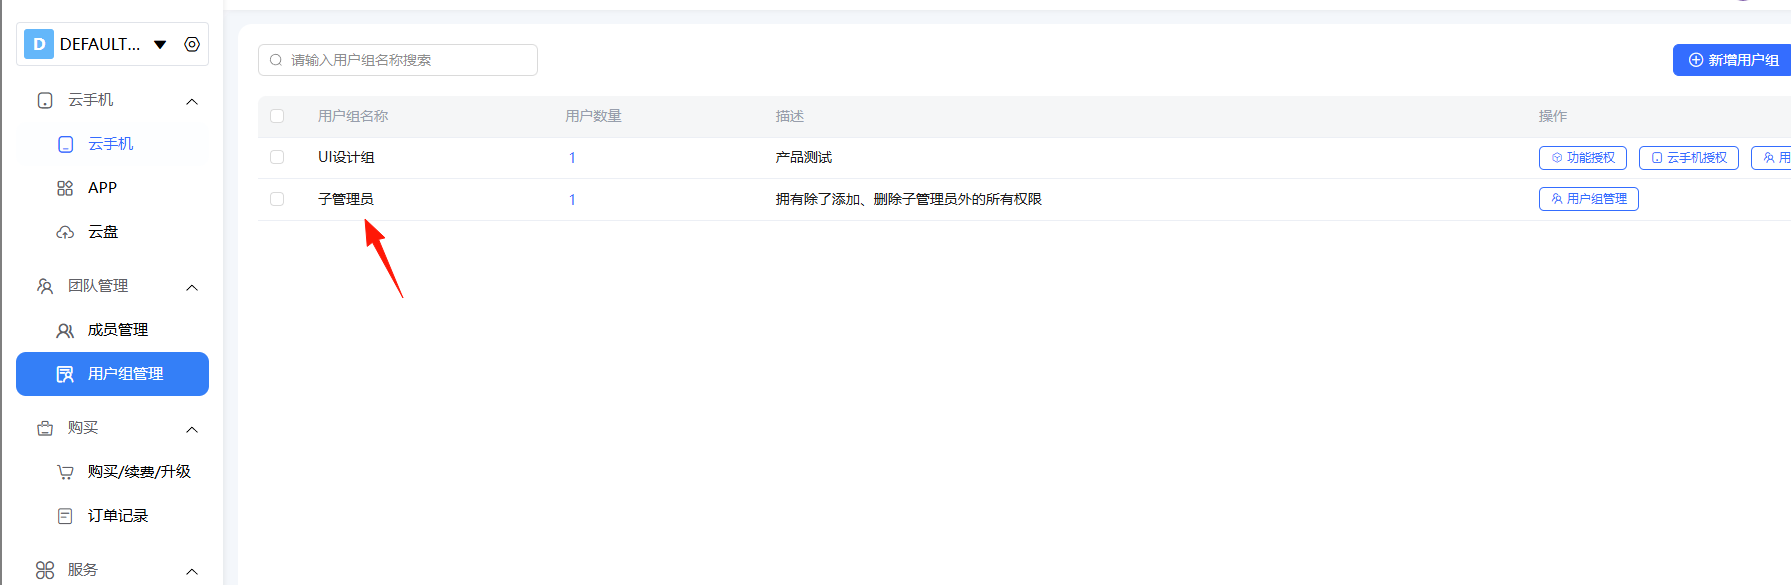This screenshot has height=585, width=1791.
Task: Click the 新增用户组 button
Action: (1733, 60)
